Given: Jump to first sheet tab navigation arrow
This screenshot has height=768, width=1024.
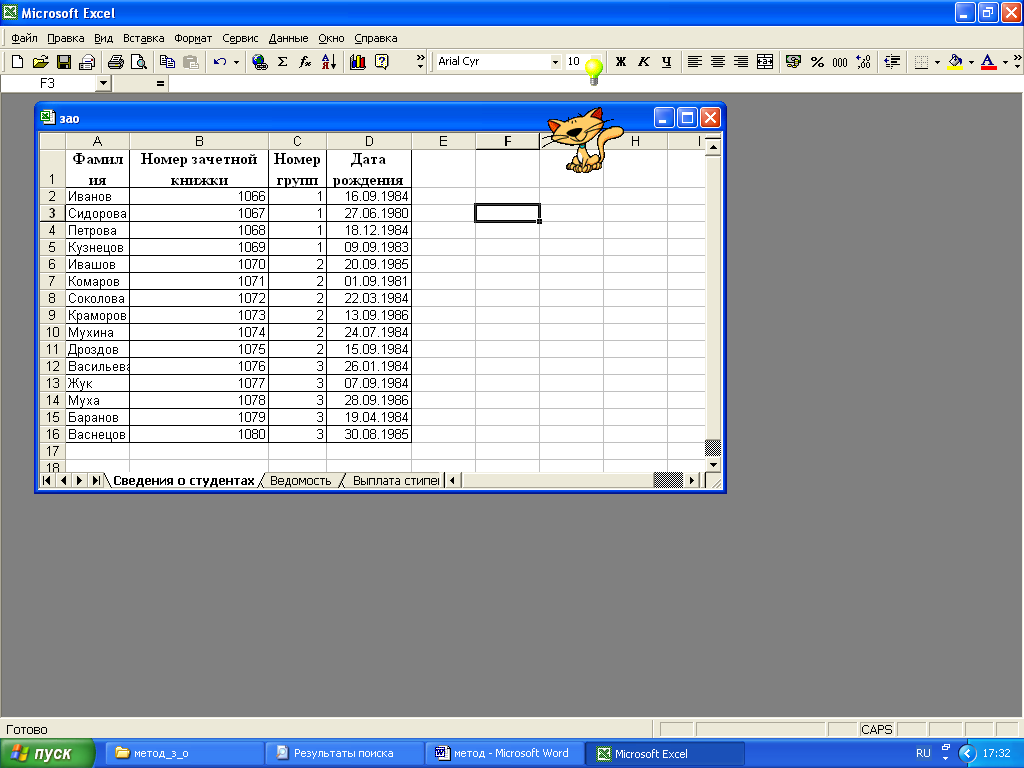Looking at the screenshot, I should tap(46, 481).
